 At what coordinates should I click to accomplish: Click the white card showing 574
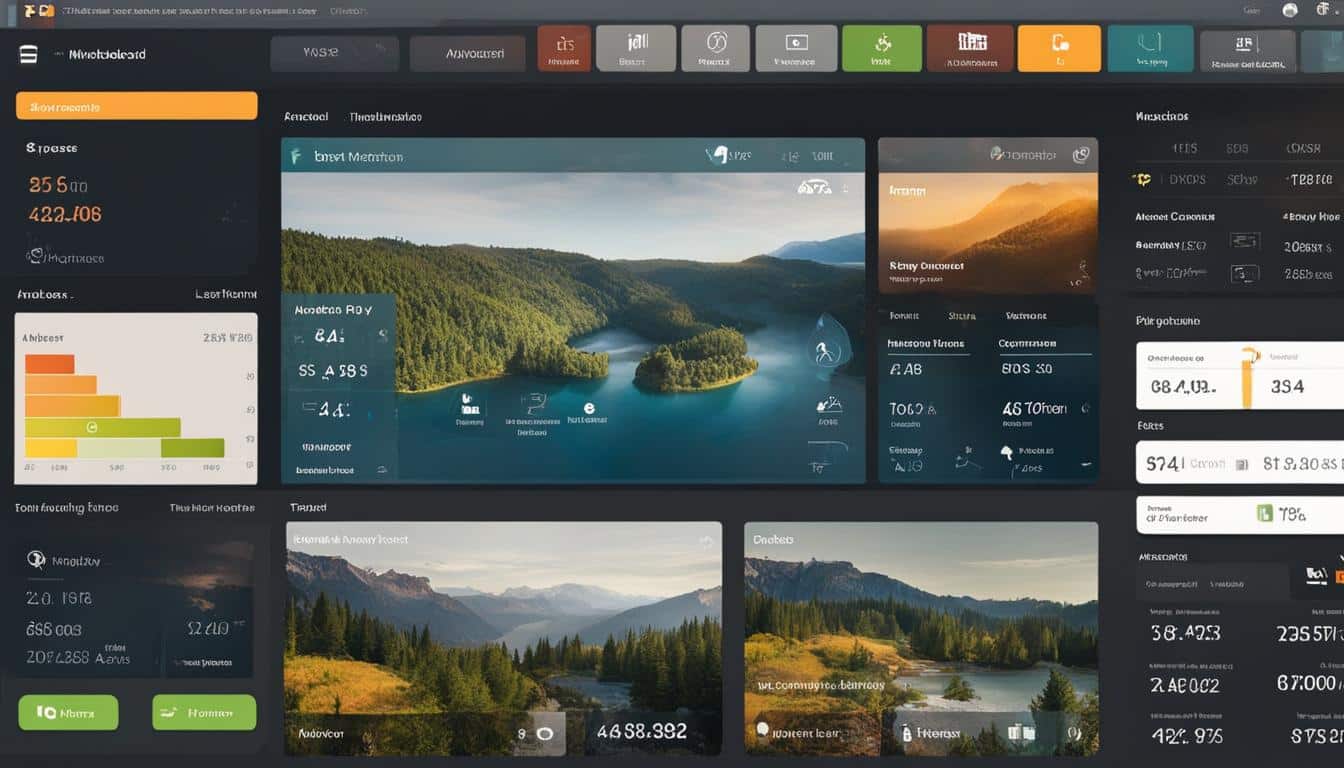click(x=1240, y=463)
